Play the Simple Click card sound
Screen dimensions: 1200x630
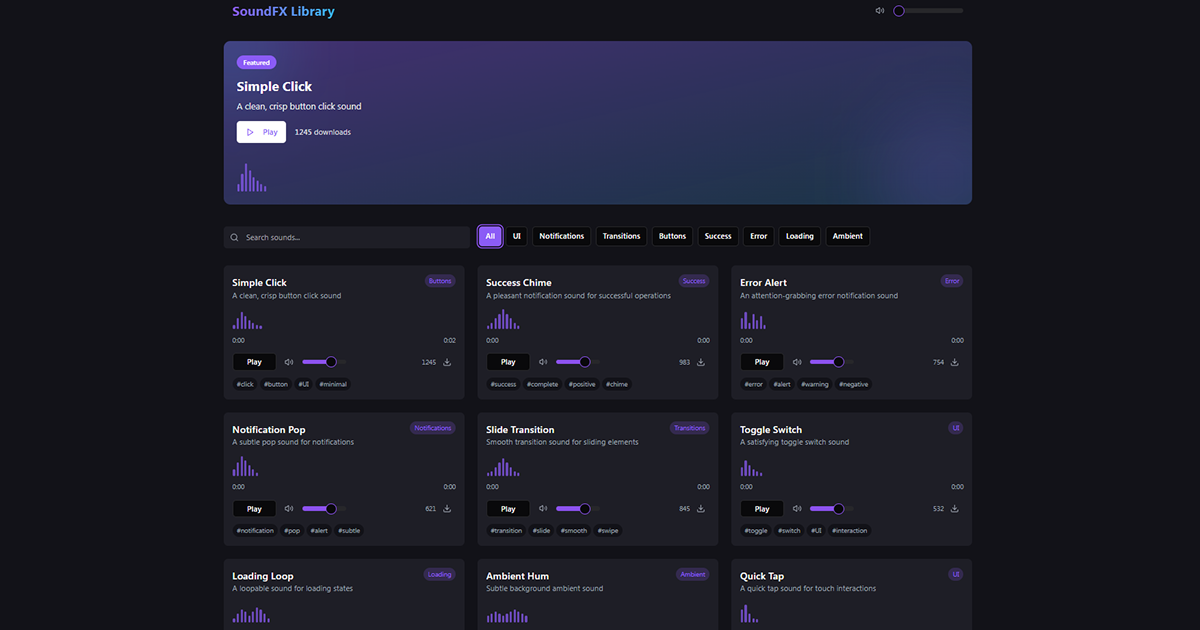(254, 362)
